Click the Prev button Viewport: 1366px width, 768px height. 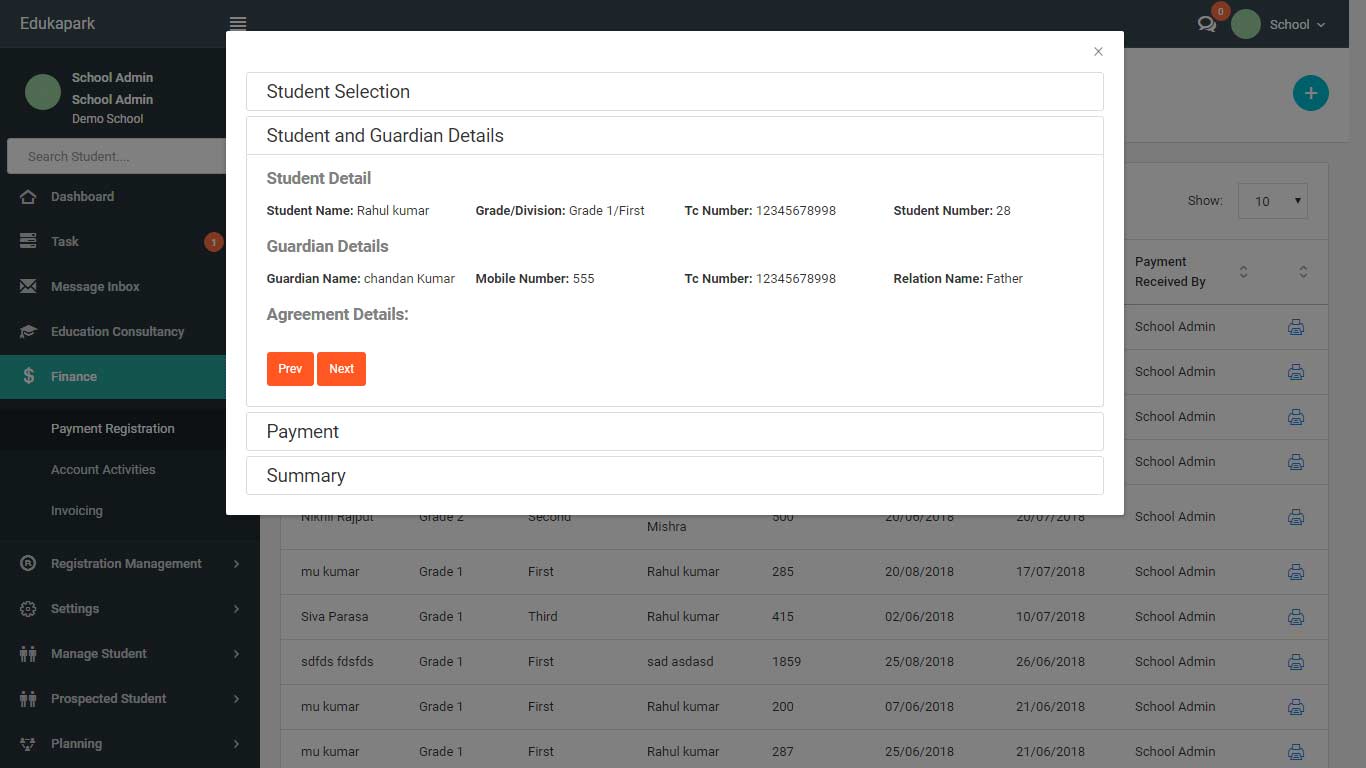(290, 368)
